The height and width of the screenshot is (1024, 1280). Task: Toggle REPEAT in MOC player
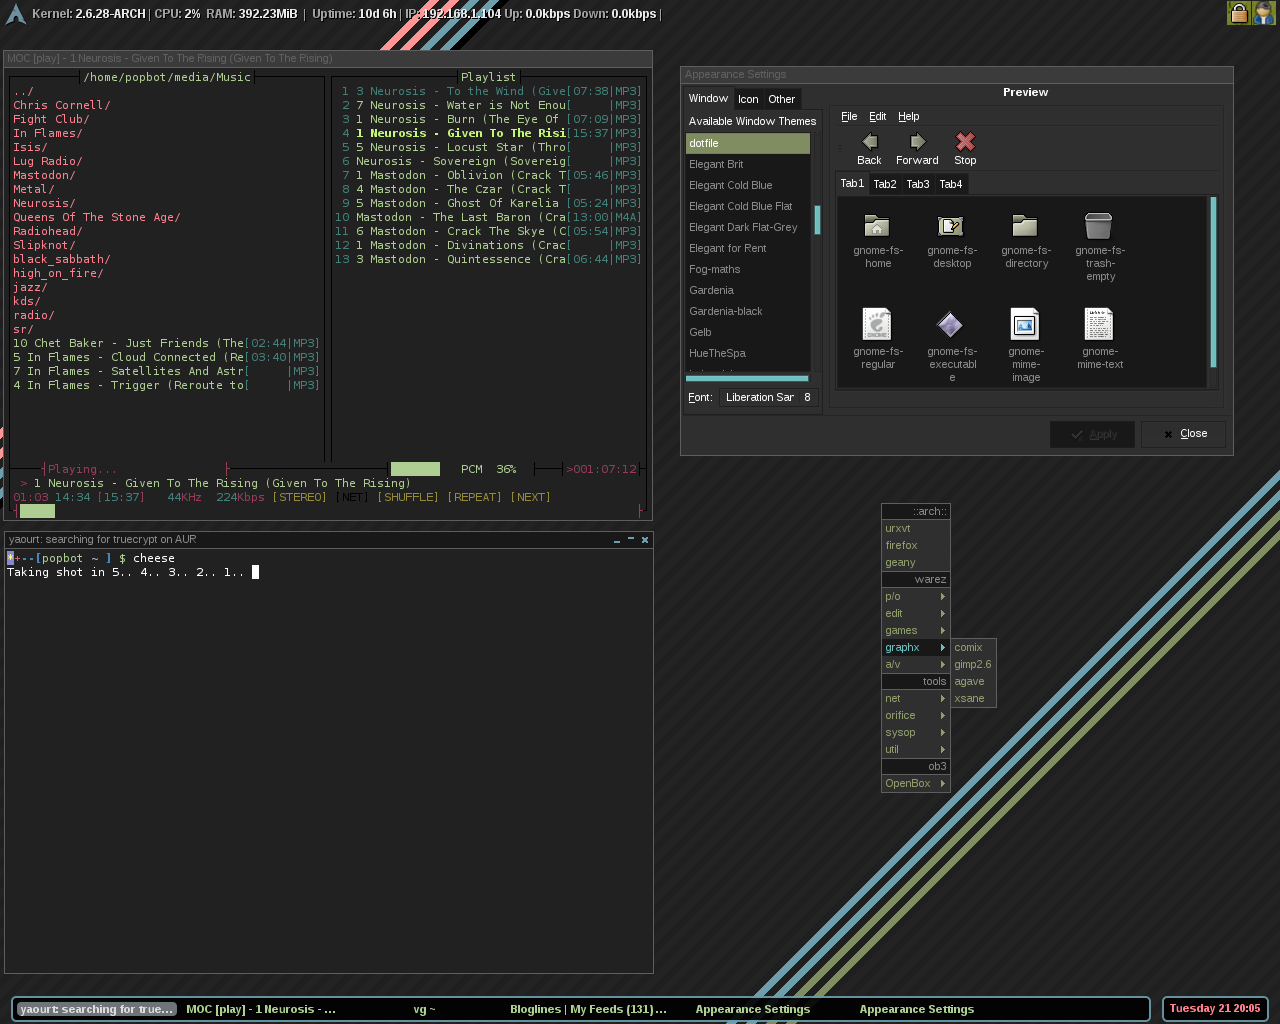(x=475, y=497)
